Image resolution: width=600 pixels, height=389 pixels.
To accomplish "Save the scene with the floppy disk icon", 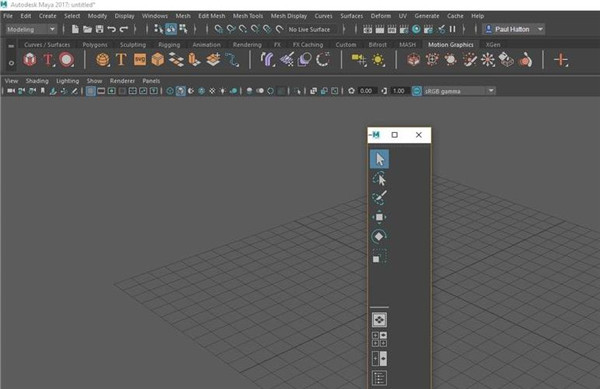I will 99,29.
